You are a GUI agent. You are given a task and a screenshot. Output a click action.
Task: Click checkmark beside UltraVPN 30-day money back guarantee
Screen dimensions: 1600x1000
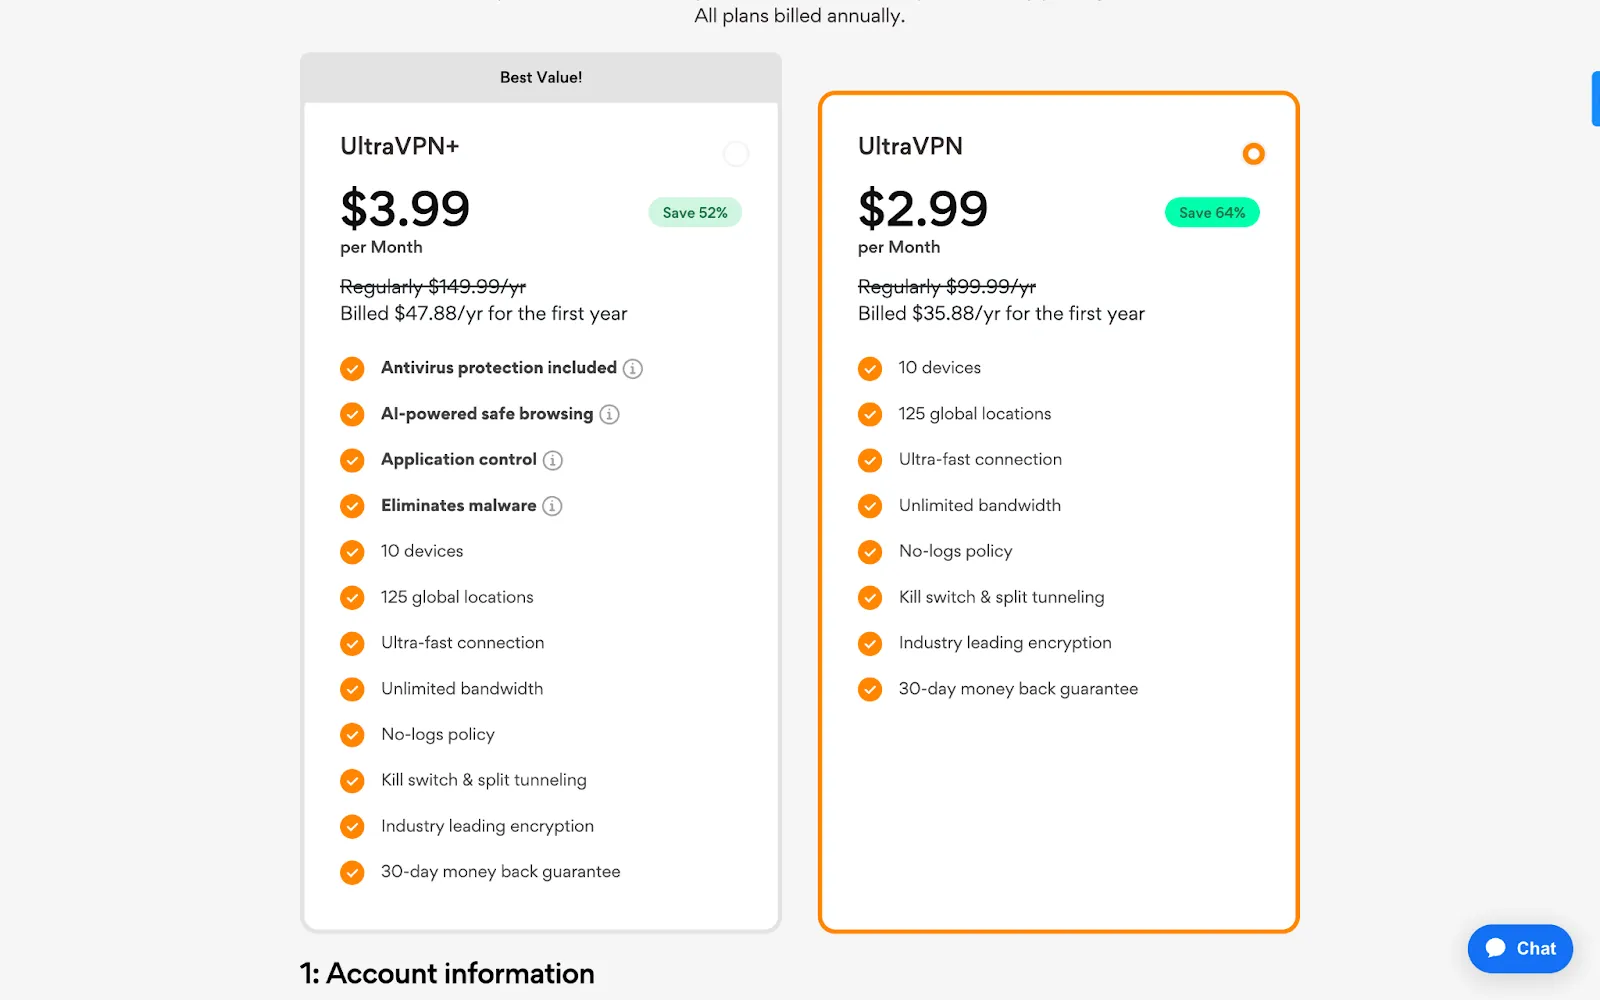[x=870, y=690]
